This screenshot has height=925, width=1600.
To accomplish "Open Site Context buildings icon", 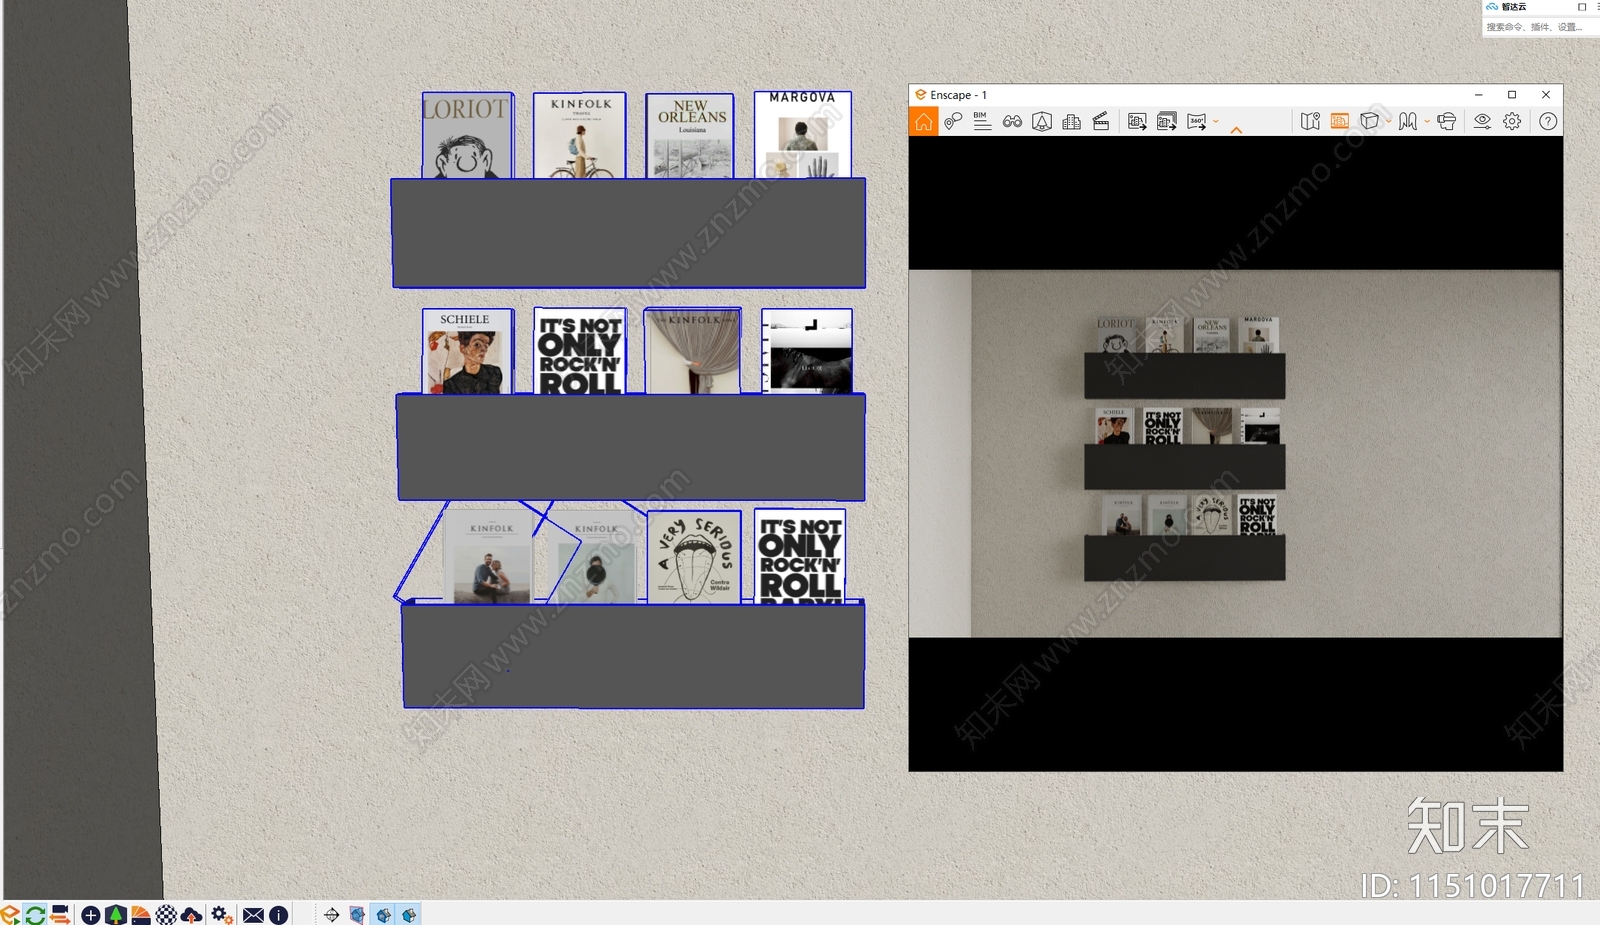I will pos(1071,121).
